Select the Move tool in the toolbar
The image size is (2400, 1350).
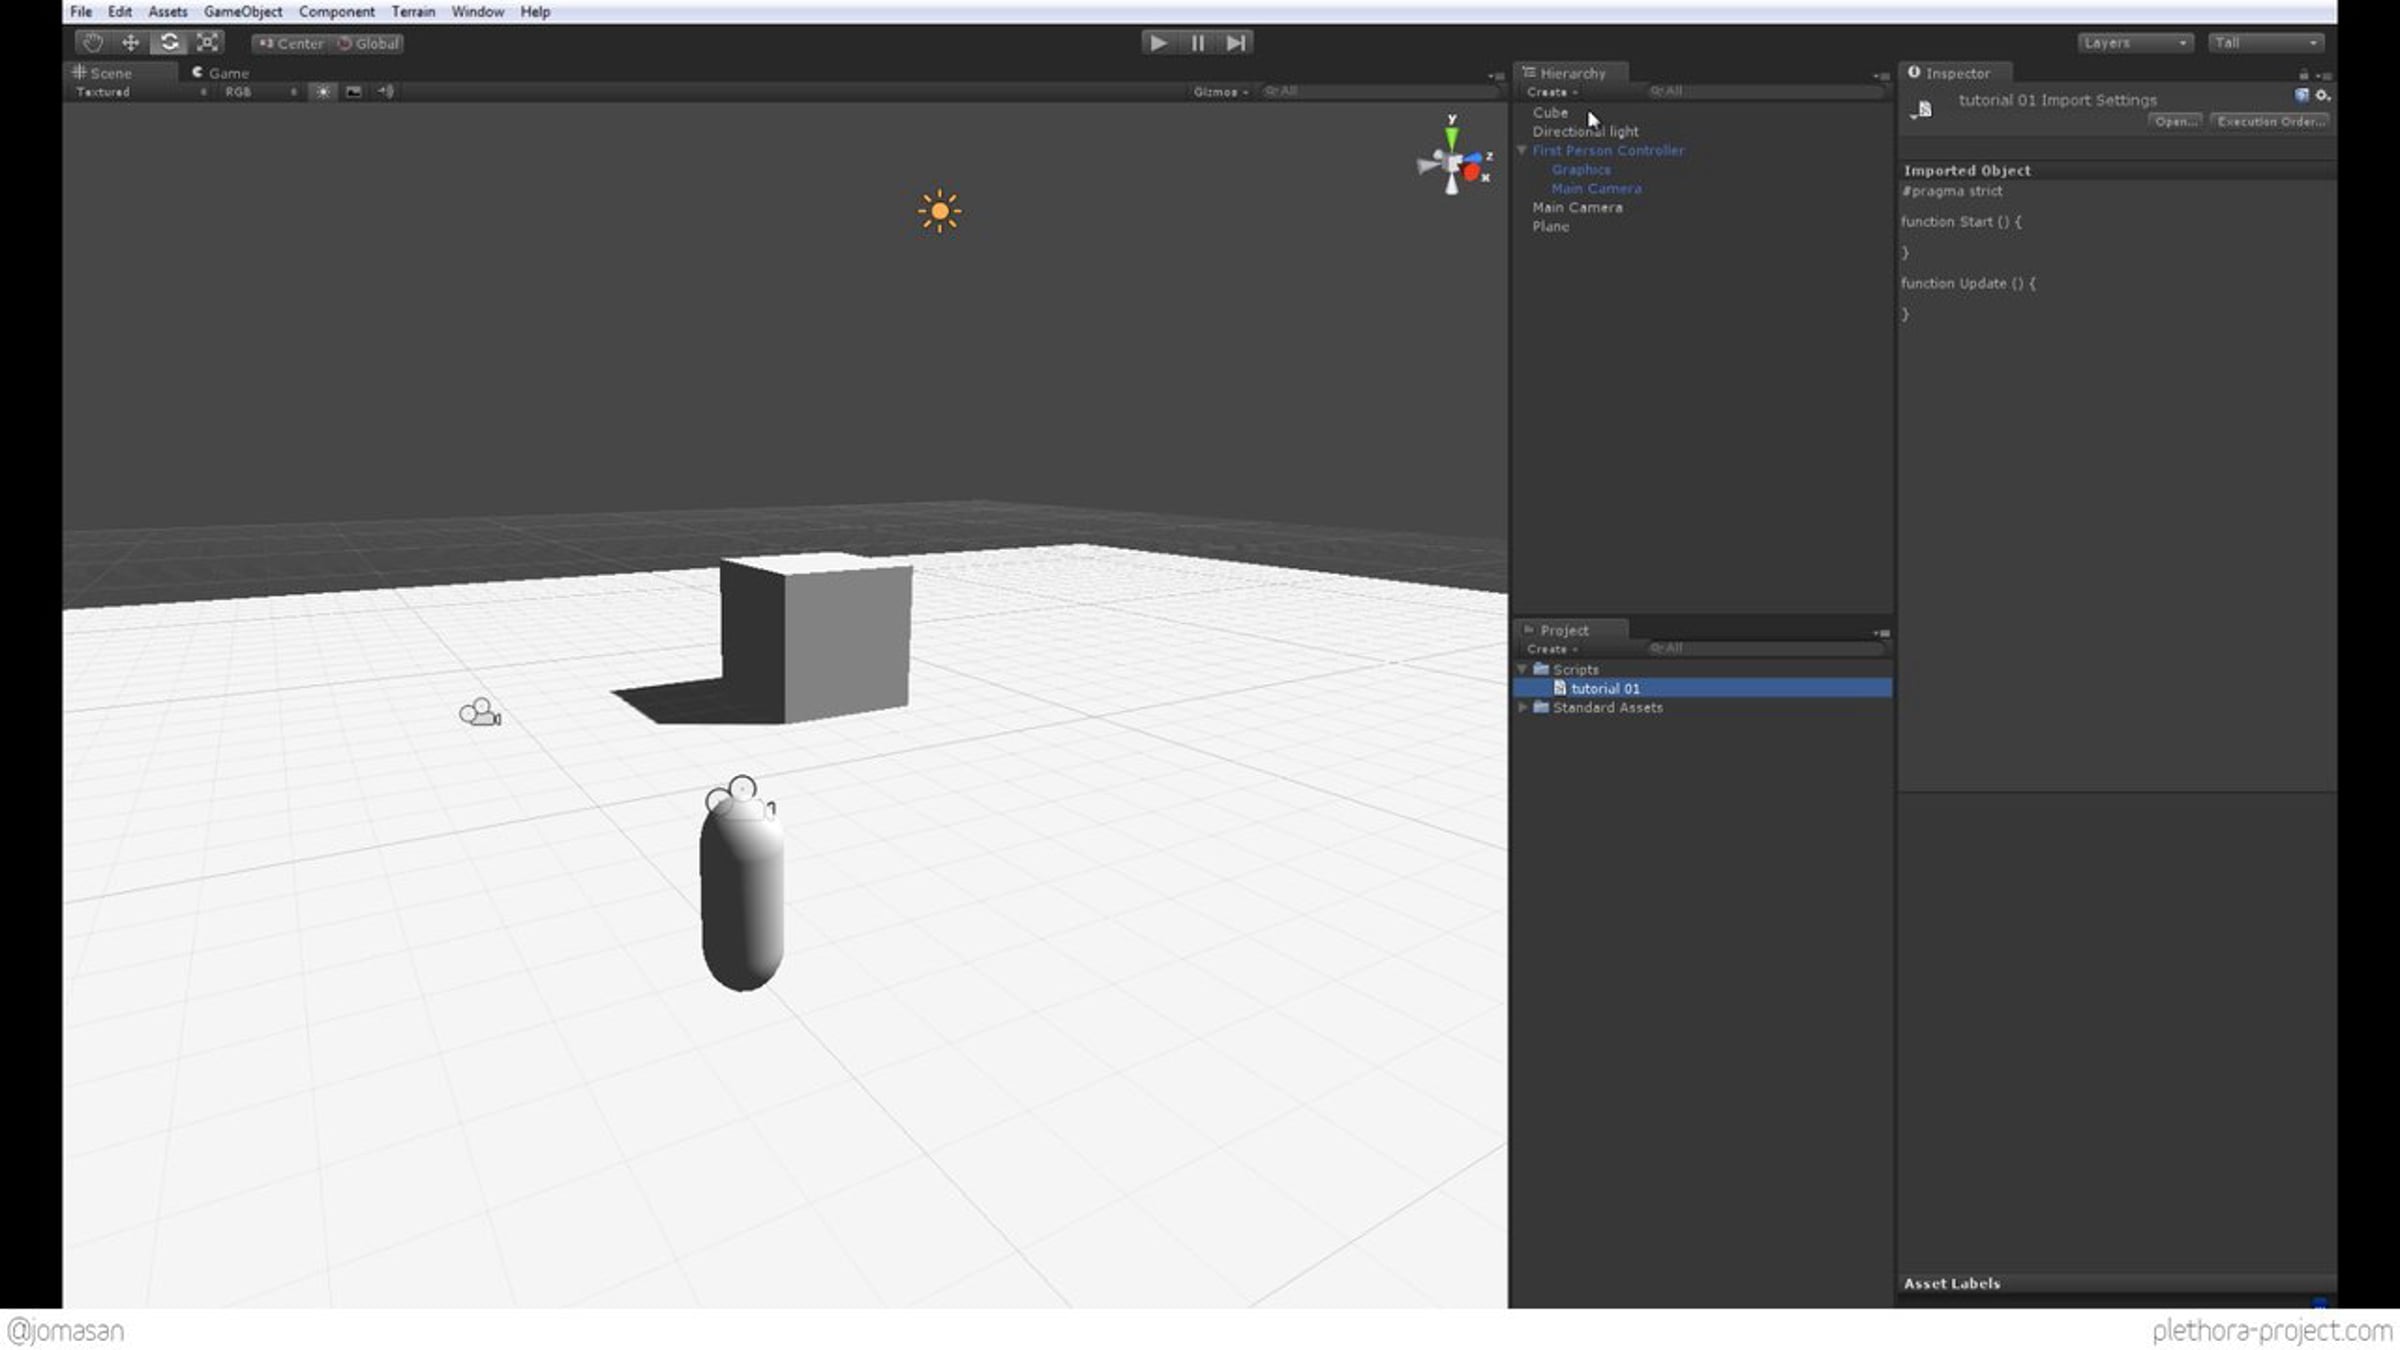click(x=131, y=42)
